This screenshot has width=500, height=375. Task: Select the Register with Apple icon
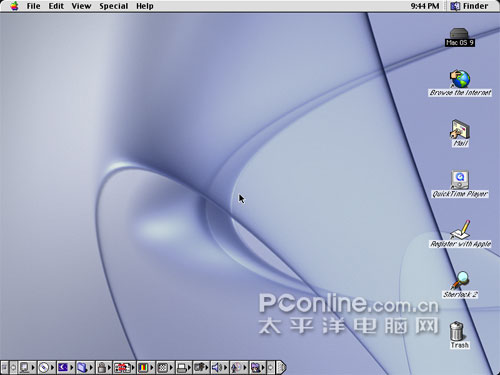point(460,234)
